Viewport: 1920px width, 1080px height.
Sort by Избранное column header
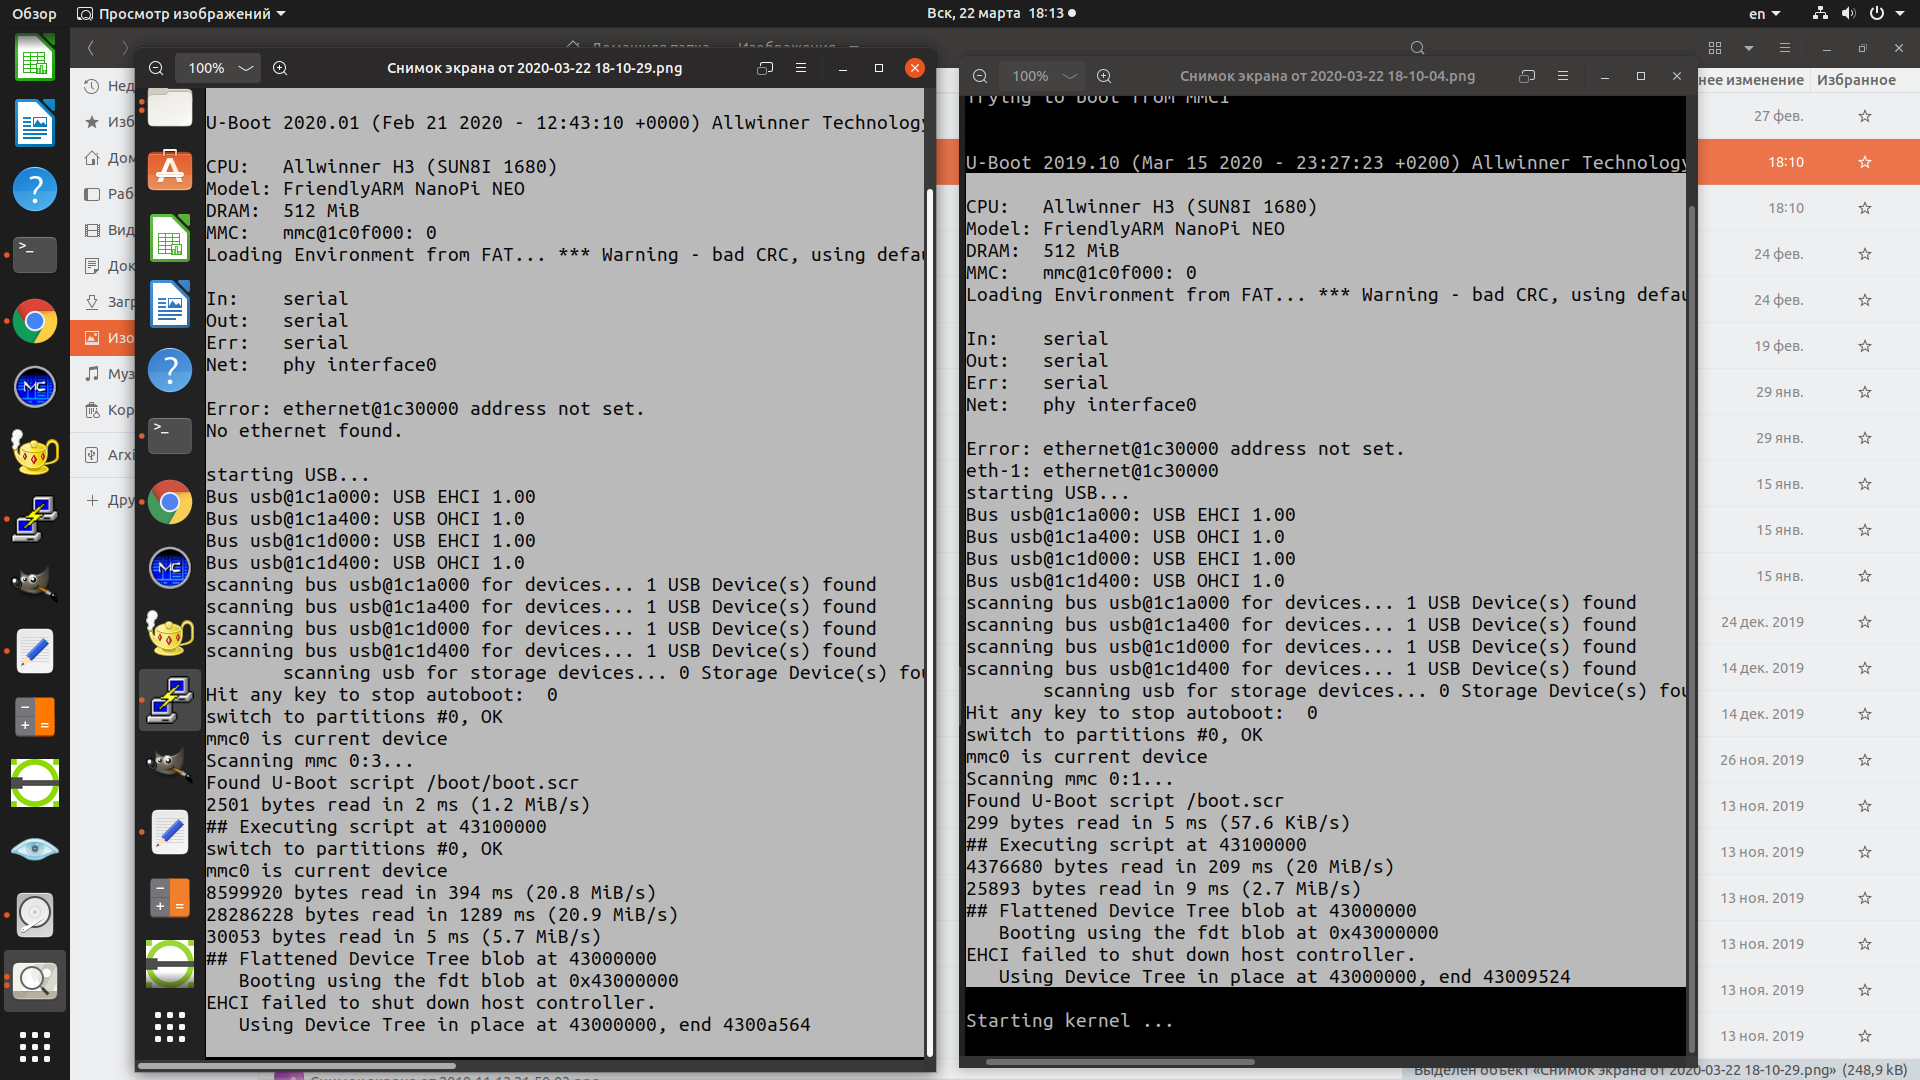1856,80
